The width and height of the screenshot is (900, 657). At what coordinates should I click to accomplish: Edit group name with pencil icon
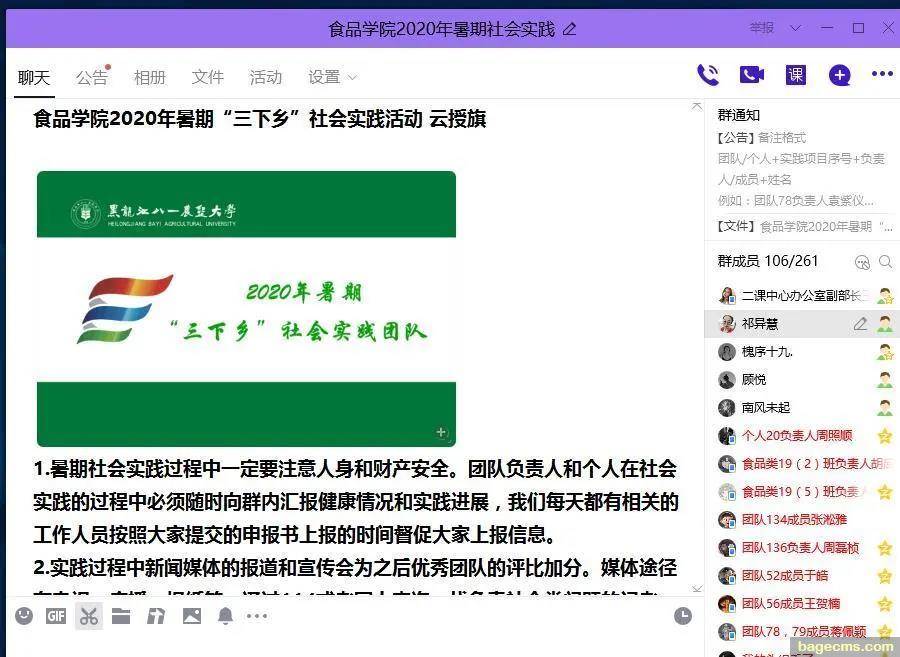pos(570,29)
